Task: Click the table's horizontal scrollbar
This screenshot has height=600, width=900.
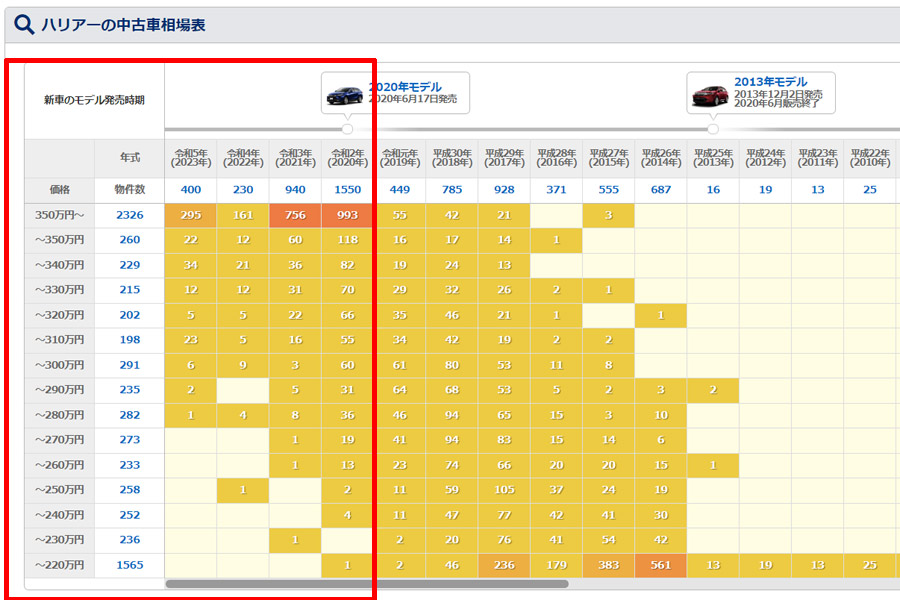Action: pyautogui.click(x=367, y=584)
